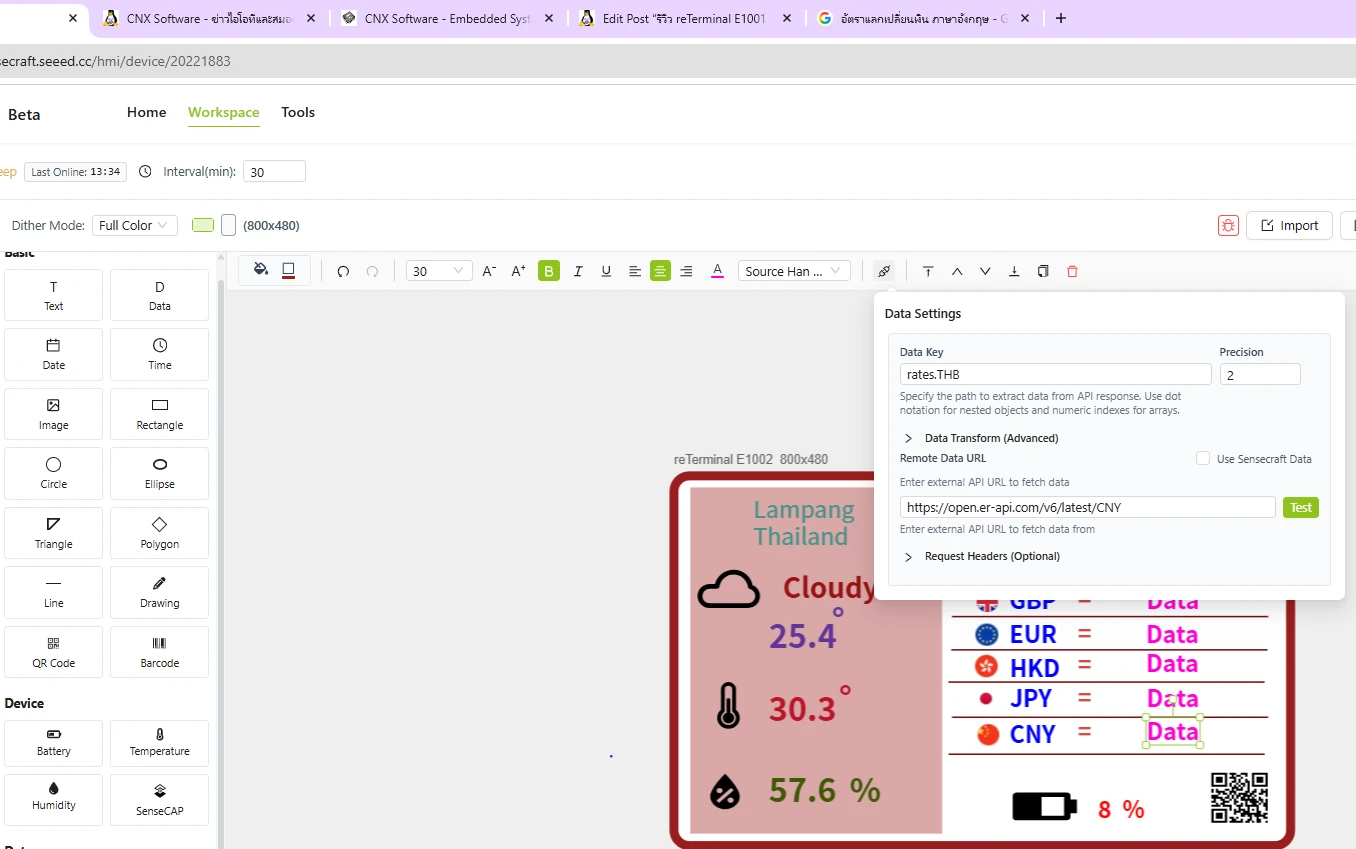Insert the Humidity device widget

(54, 796)
